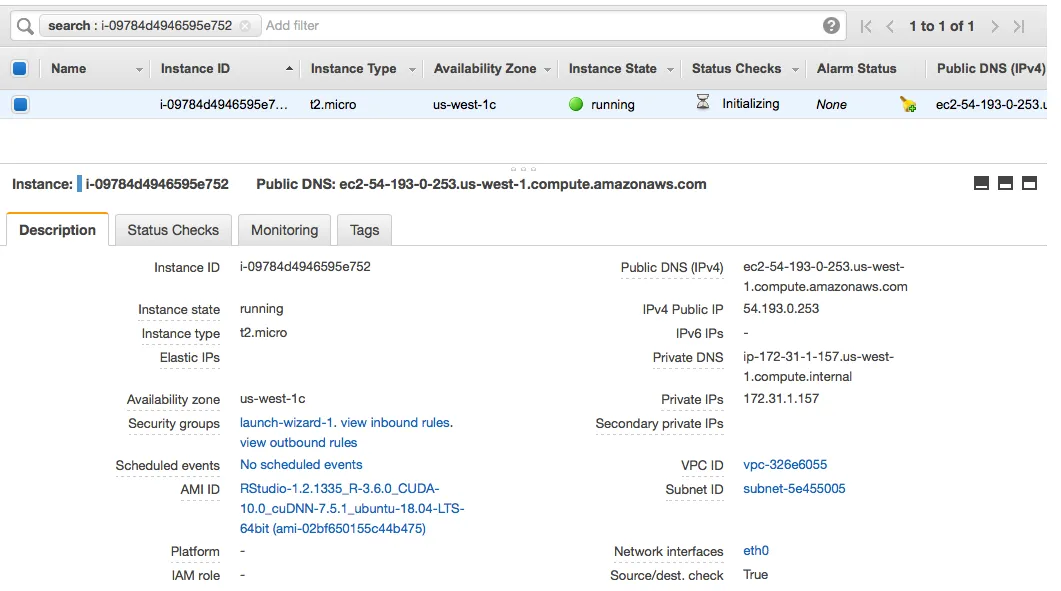Click the us-west-1c cell in the table row

click(464, 104)
